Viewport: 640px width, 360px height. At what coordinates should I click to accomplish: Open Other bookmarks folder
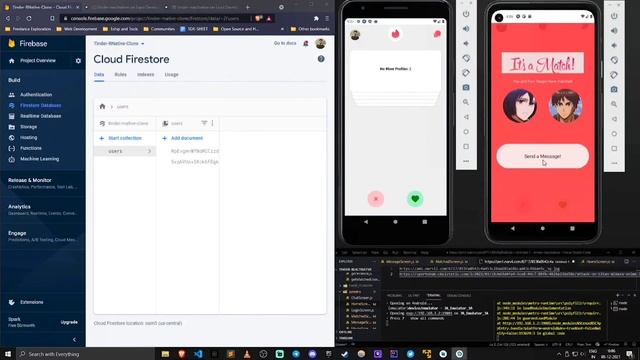(310, 29)
